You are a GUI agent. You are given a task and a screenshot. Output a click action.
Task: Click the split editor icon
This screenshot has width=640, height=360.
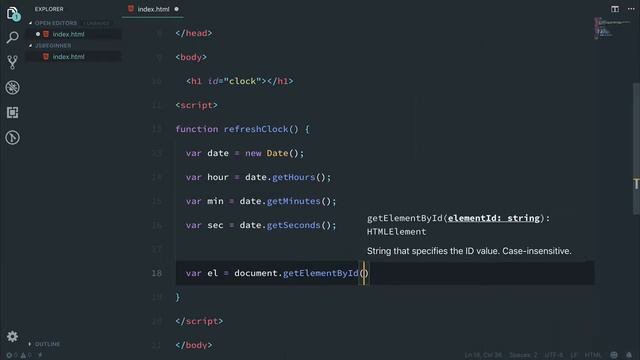(615, 9)
